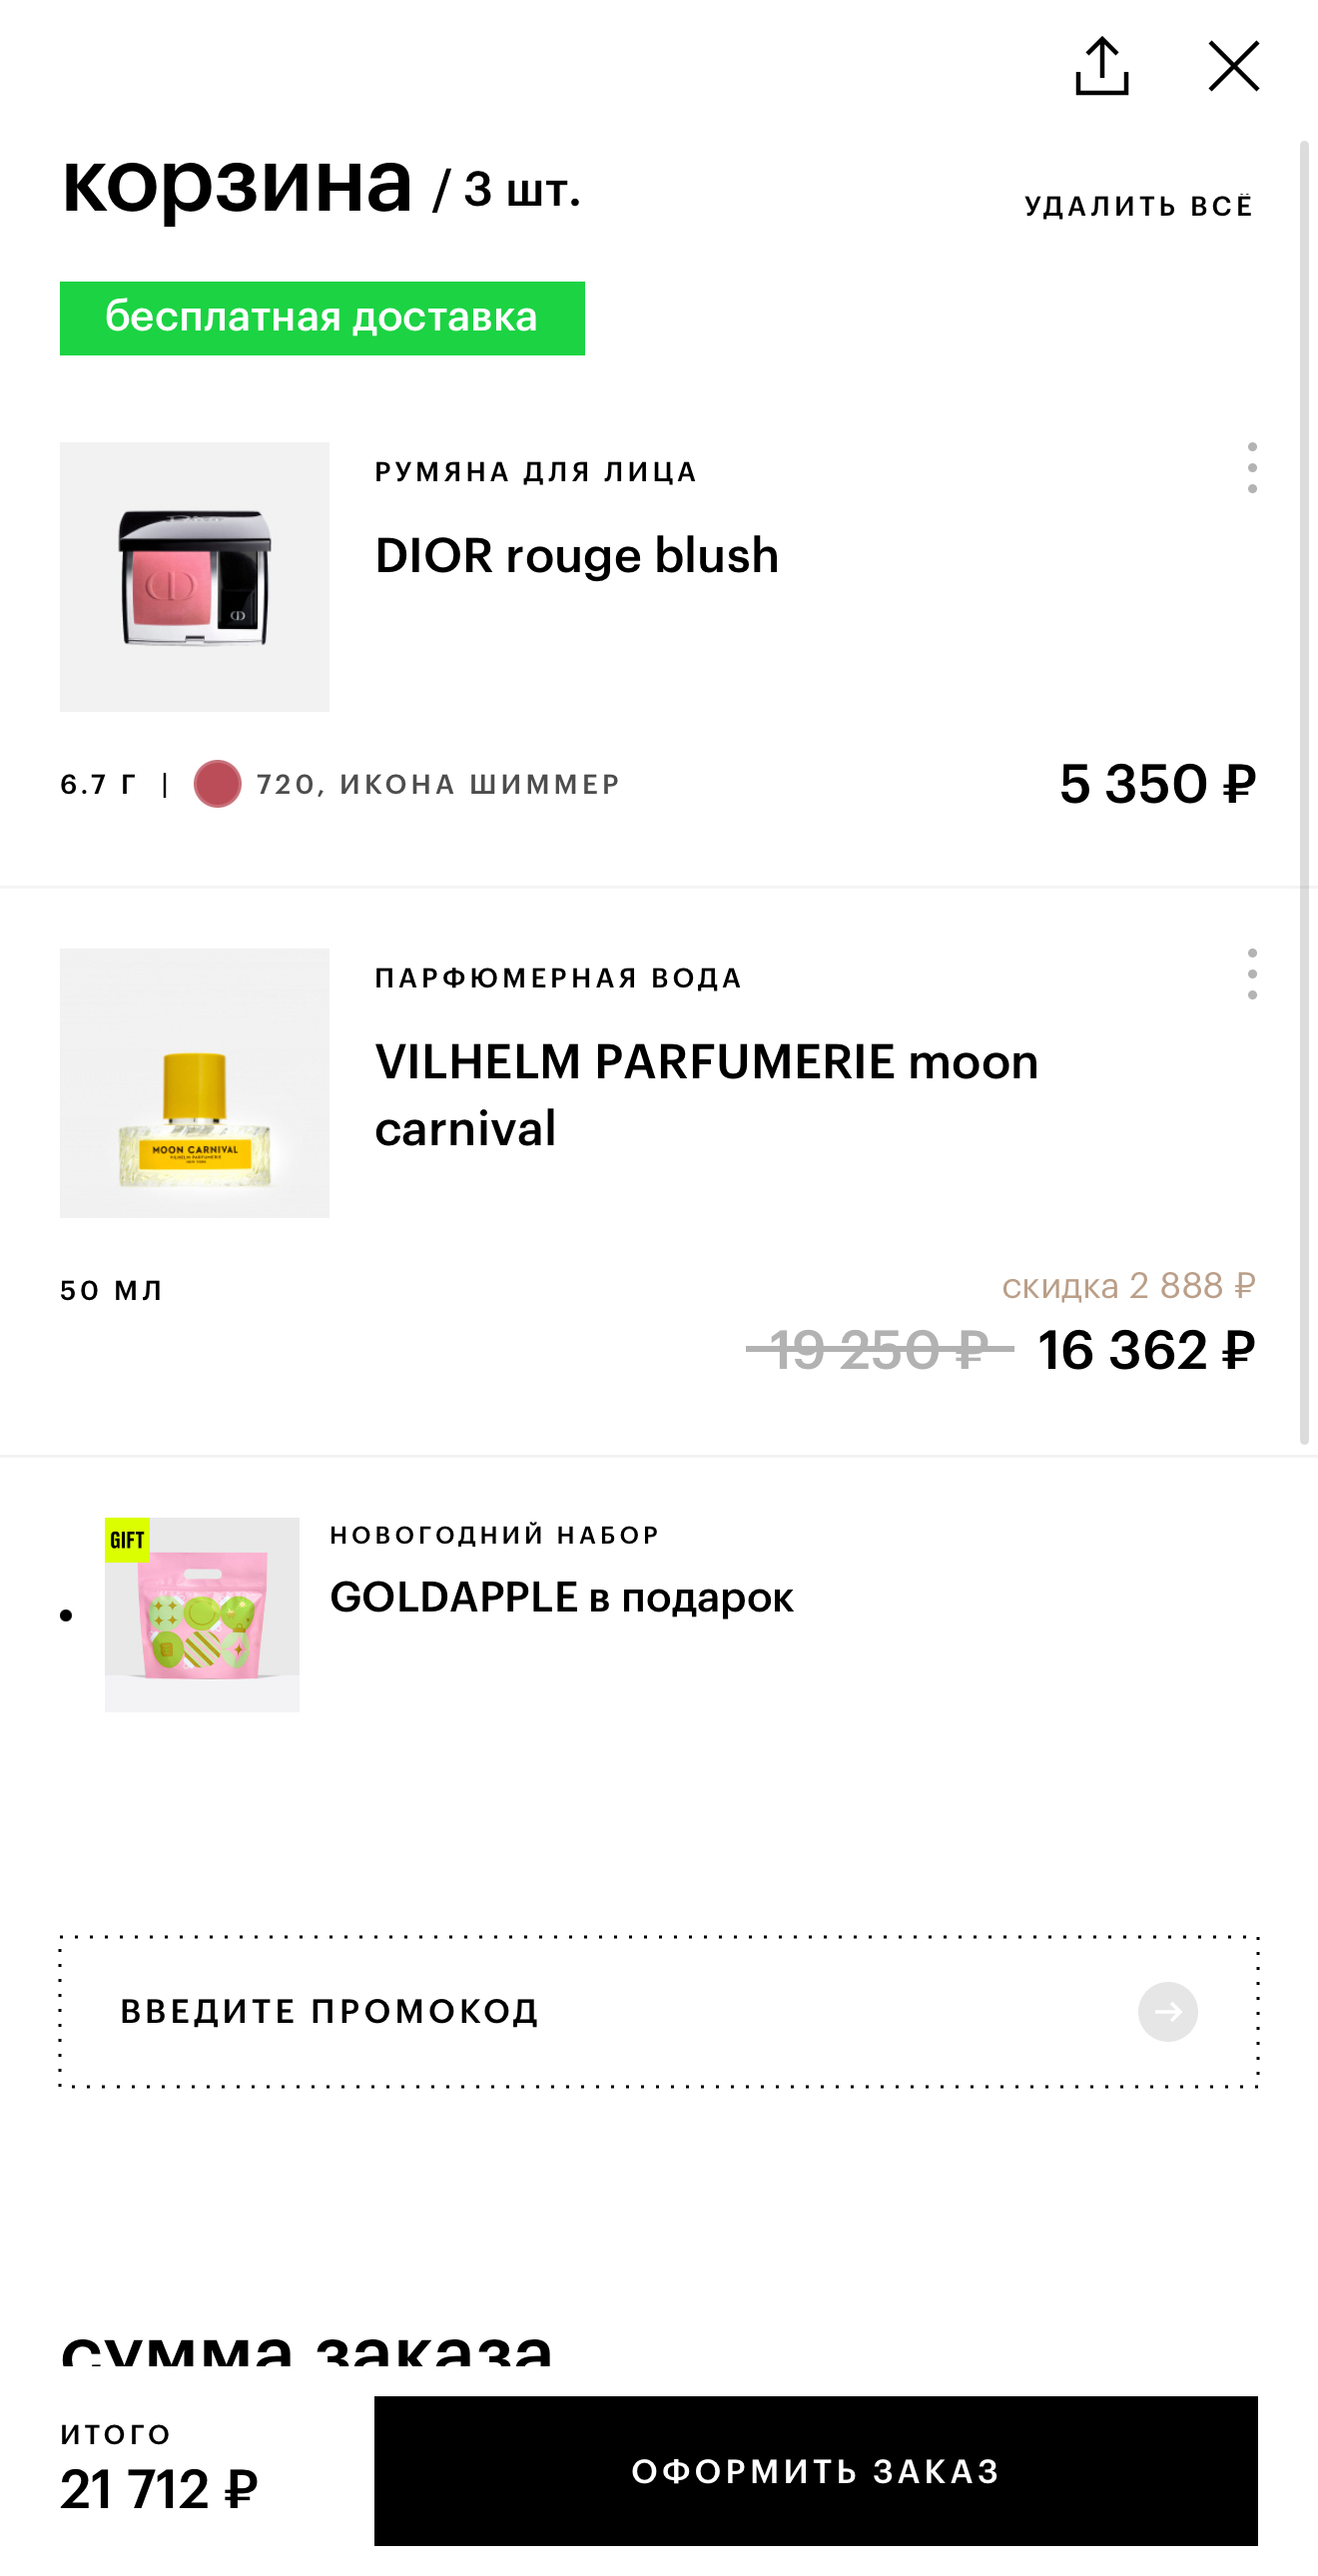Click the cart vertical scrollbar
The width and height of the screenshot is (1318, 2576).
[1304, 792]
